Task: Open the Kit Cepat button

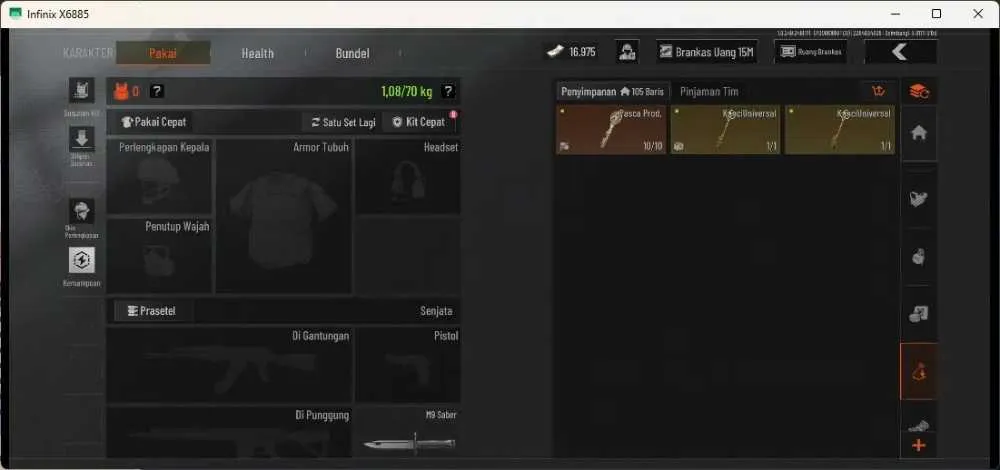Action: [419, 122]
